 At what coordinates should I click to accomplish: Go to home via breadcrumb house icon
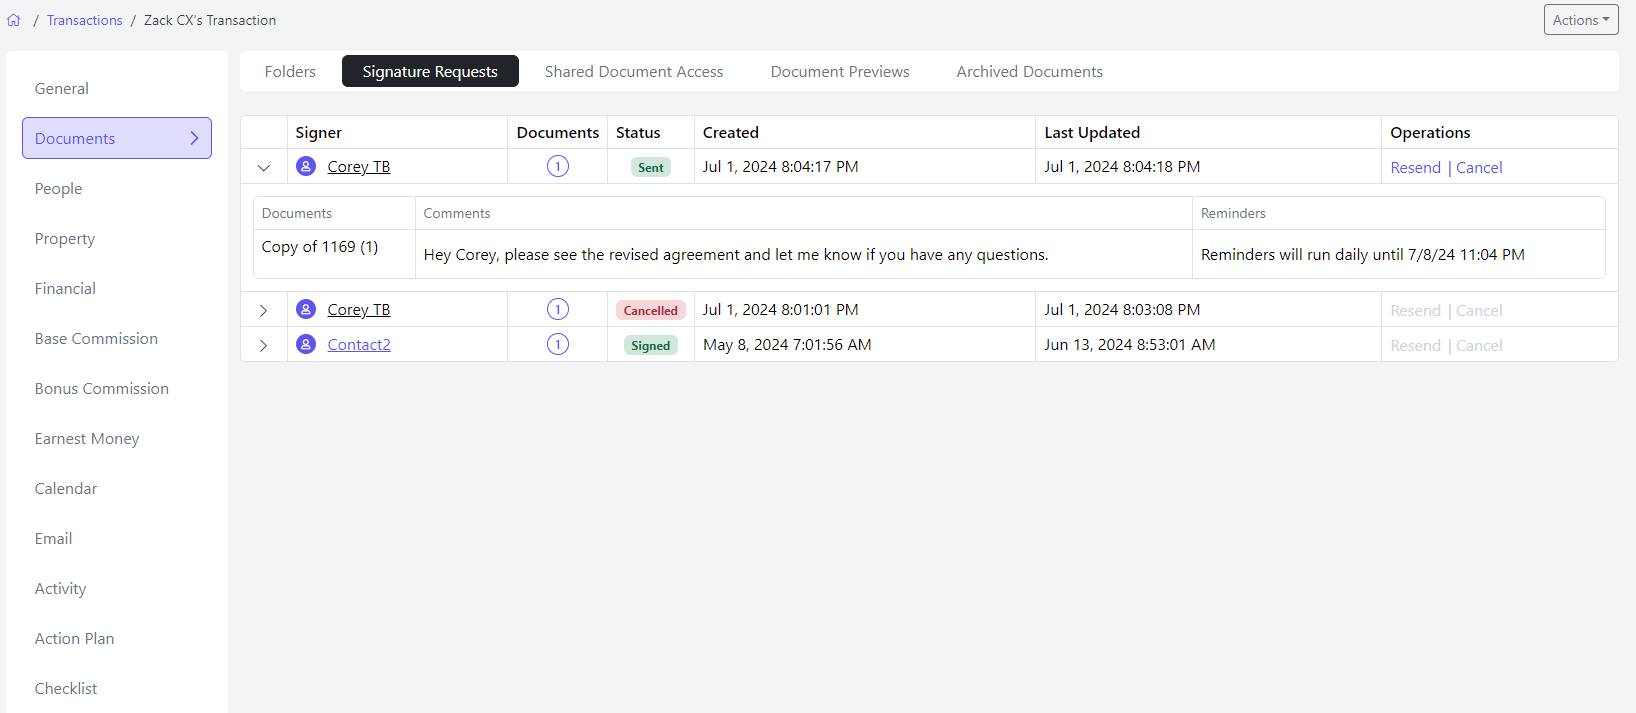point(14,20)
